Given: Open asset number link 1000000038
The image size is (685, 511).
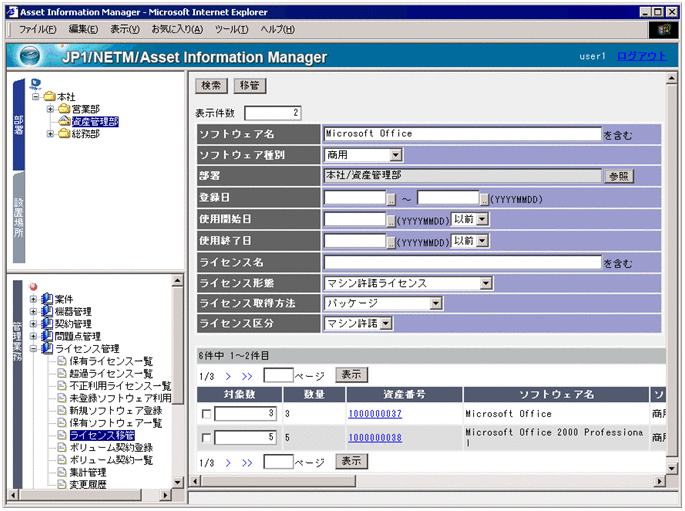Looking at the screenshot, I should 375,438.
